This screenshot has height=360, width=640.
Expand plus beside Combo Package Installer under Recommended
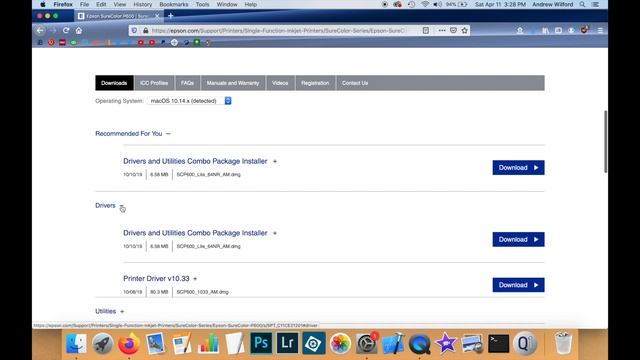275,162
